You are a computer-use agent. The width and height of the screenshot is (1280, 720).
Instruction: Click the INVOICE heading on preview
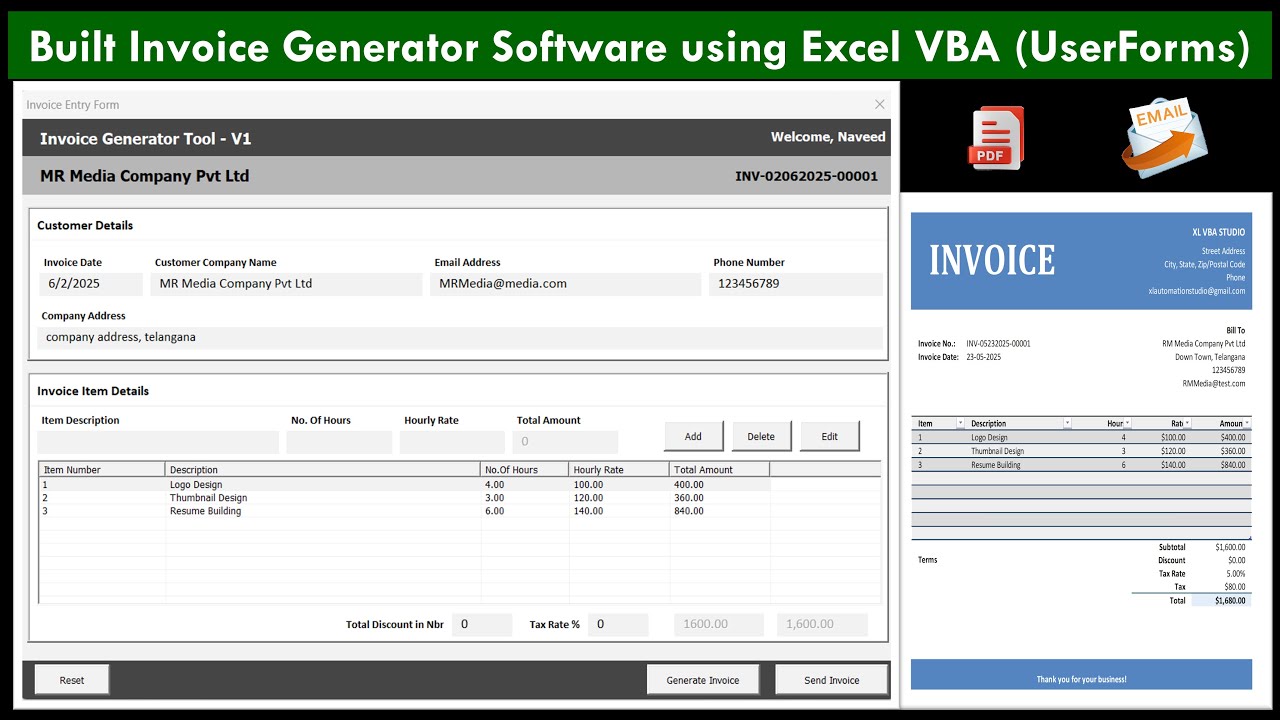point(992,261)
